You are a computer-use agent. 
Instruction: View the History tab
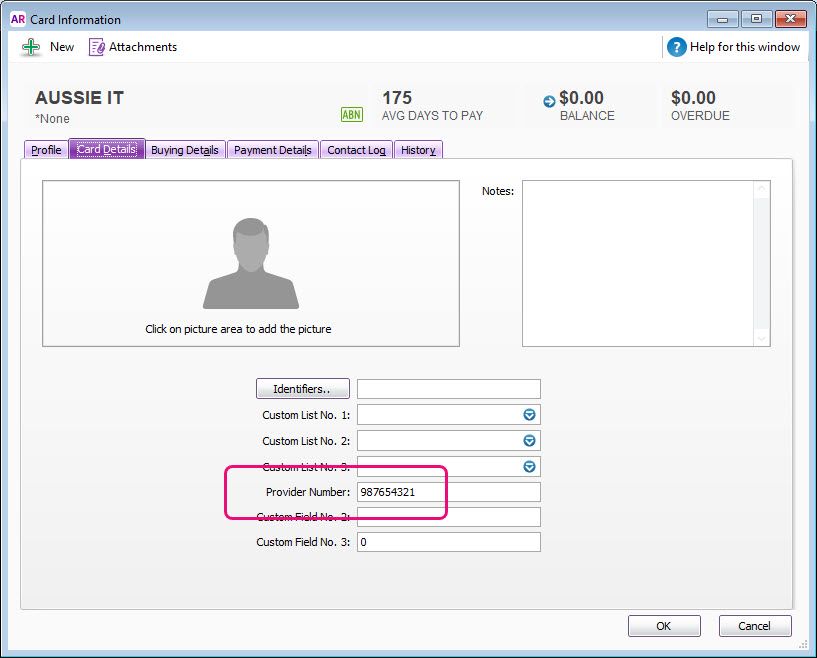click(418, 150)
